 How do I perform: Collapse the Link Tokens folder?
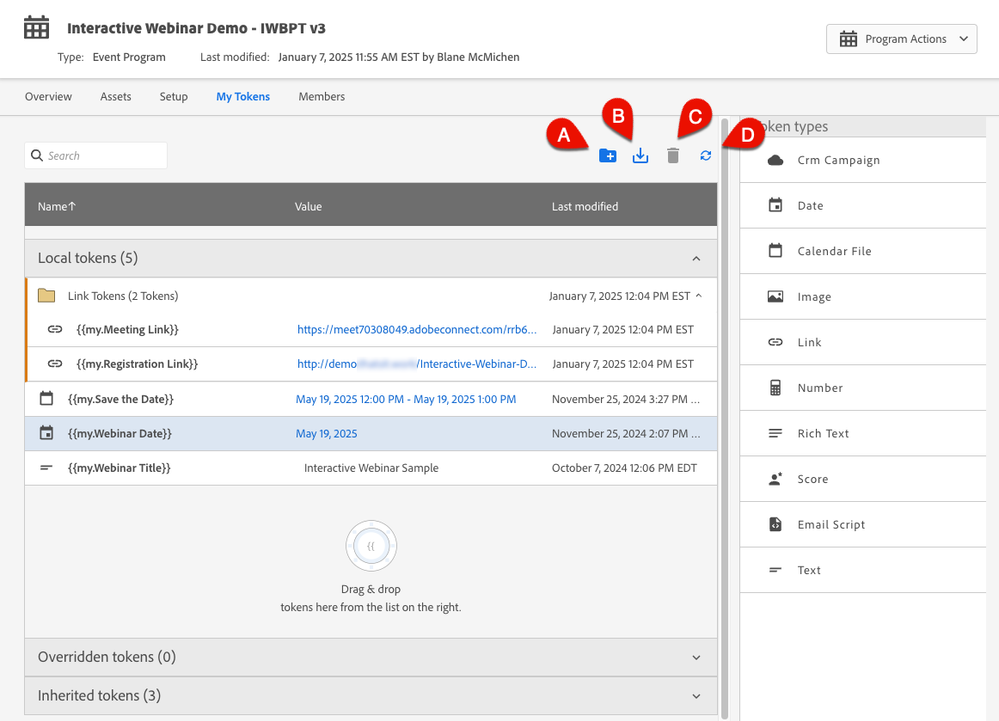point(699,296)
